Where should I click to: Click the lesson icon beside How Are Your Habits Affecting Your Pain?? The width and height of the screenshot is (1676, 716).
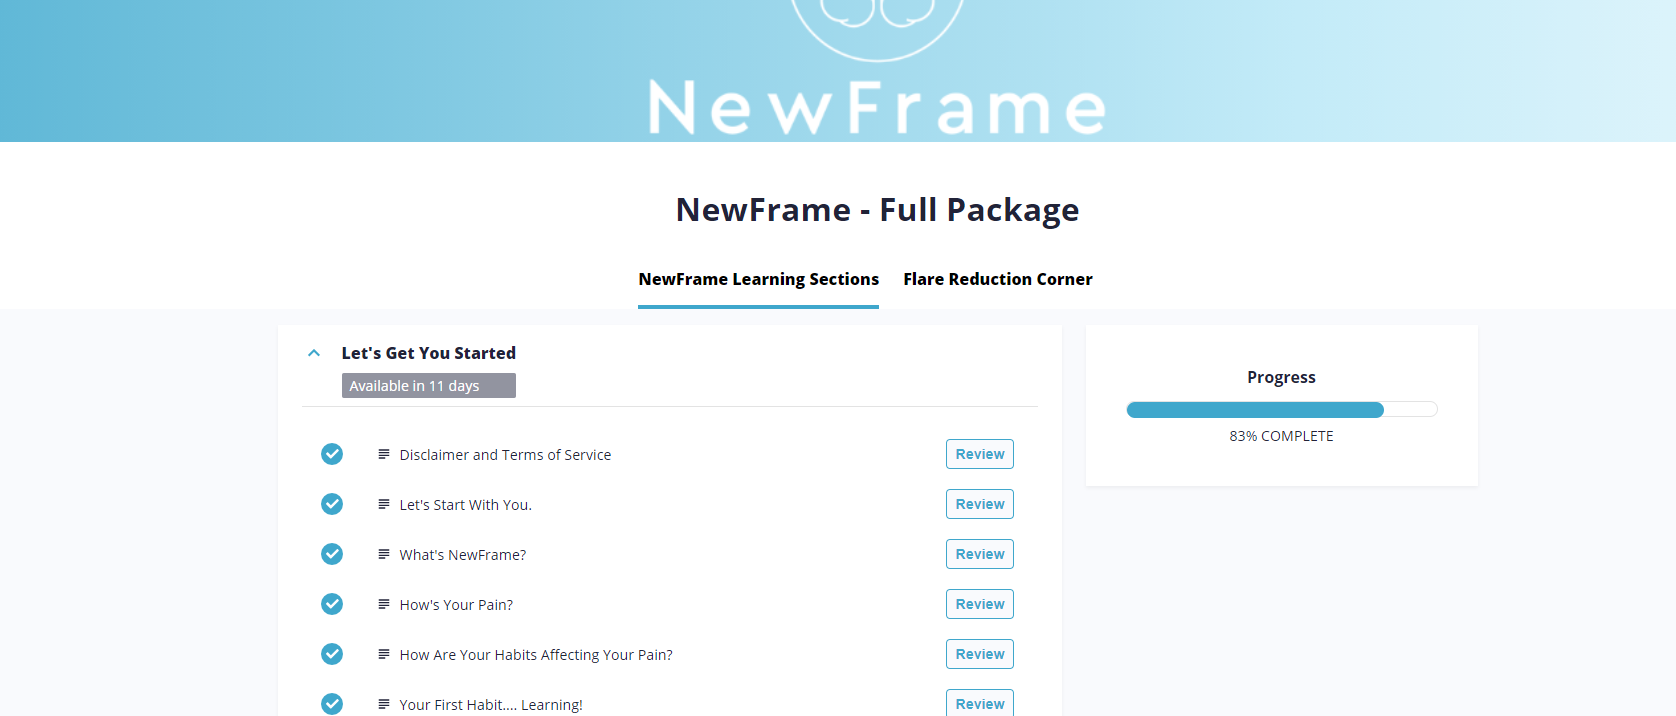pyautogui.click(x=383, y=654)
